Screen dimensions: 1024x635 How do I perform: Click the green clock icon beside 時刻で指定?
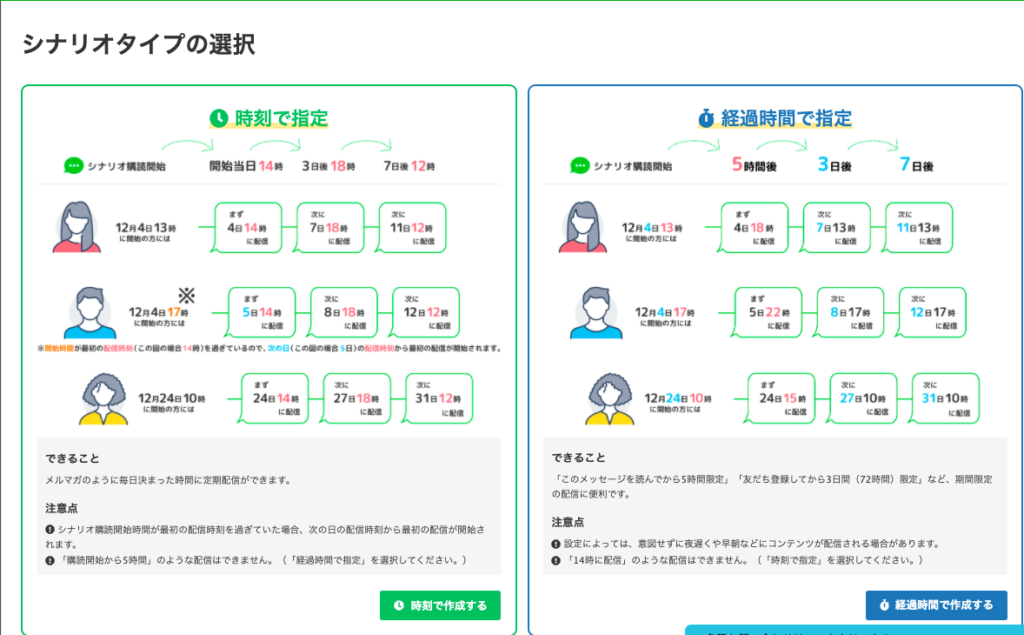219,118
